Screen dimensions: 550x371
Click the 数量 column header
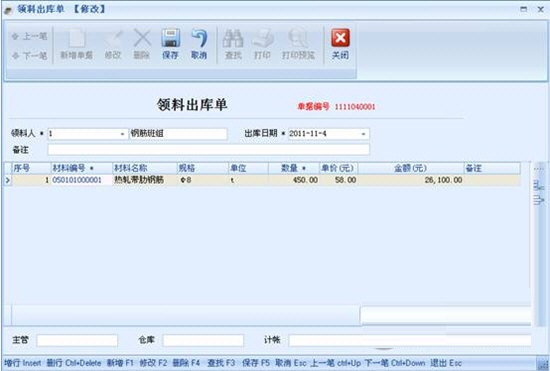pyautogui.click(x=294, y=168)
